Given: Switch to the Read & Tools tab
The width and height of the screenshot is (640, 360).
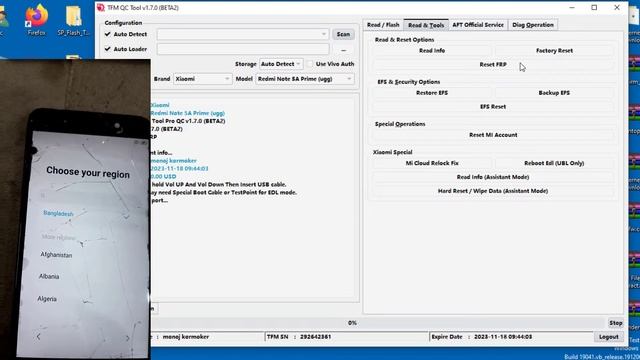Looking at the screenshot, I should 426,25.
